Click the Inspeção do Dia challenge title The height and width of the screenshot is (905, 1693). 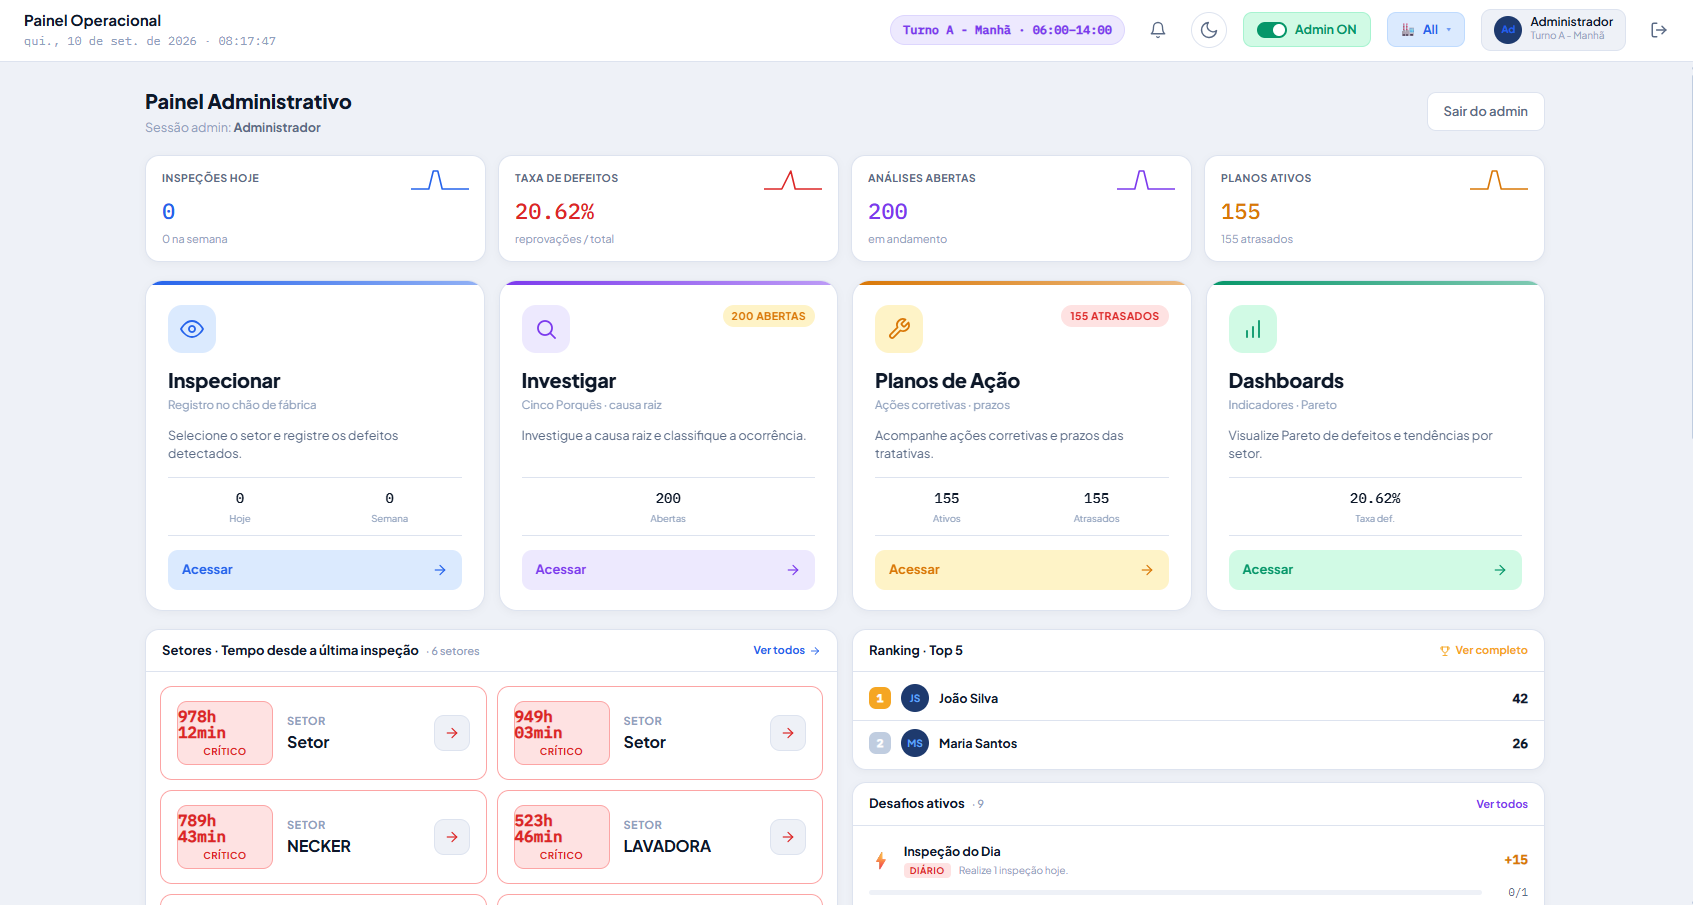[952, 852]
